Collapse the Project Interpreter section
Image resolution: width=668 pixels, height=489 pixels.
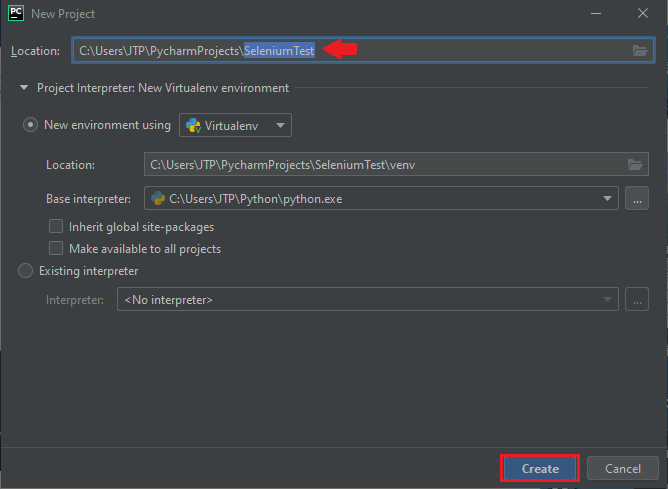24,88
